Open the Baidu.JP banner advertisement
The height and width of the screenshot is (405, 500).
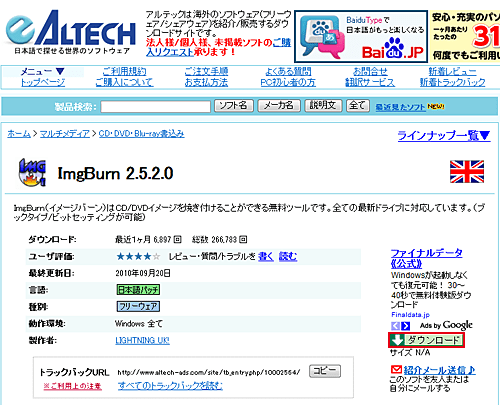[361, 36]
